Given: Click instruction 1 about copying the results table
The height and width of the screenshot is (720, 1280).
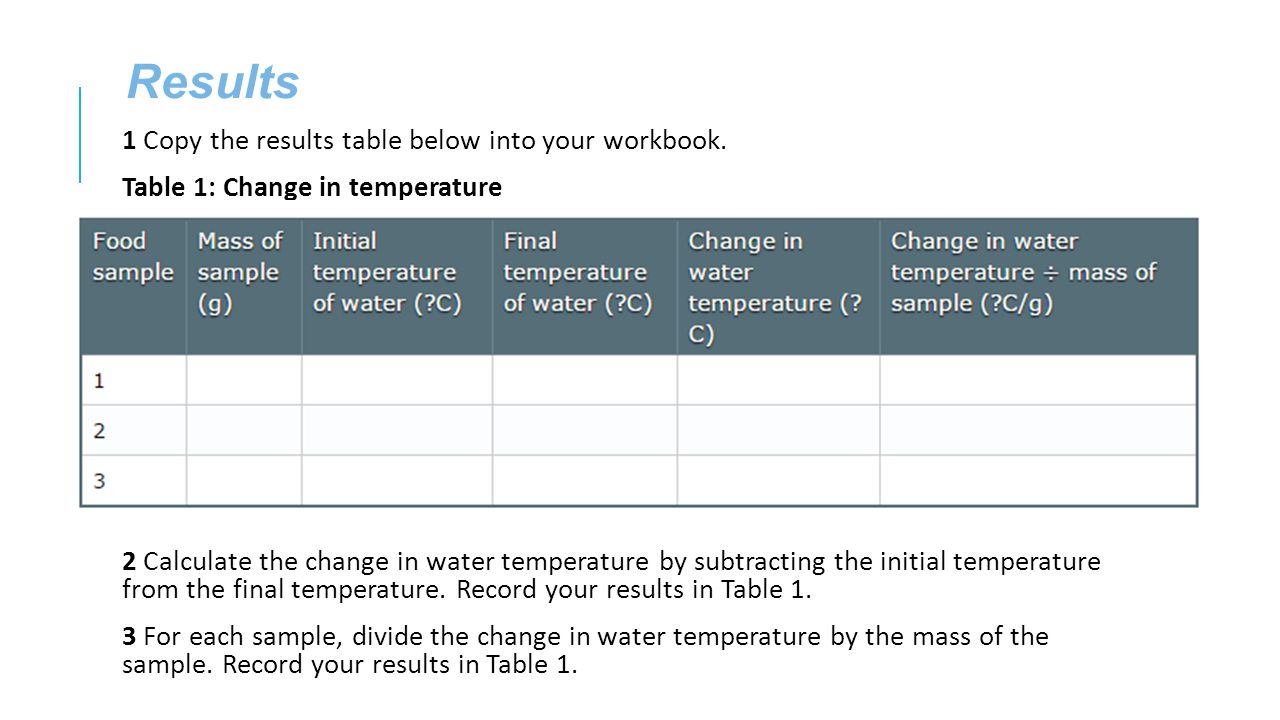Looking at the screenshot, I should click(x=424, y=141).
